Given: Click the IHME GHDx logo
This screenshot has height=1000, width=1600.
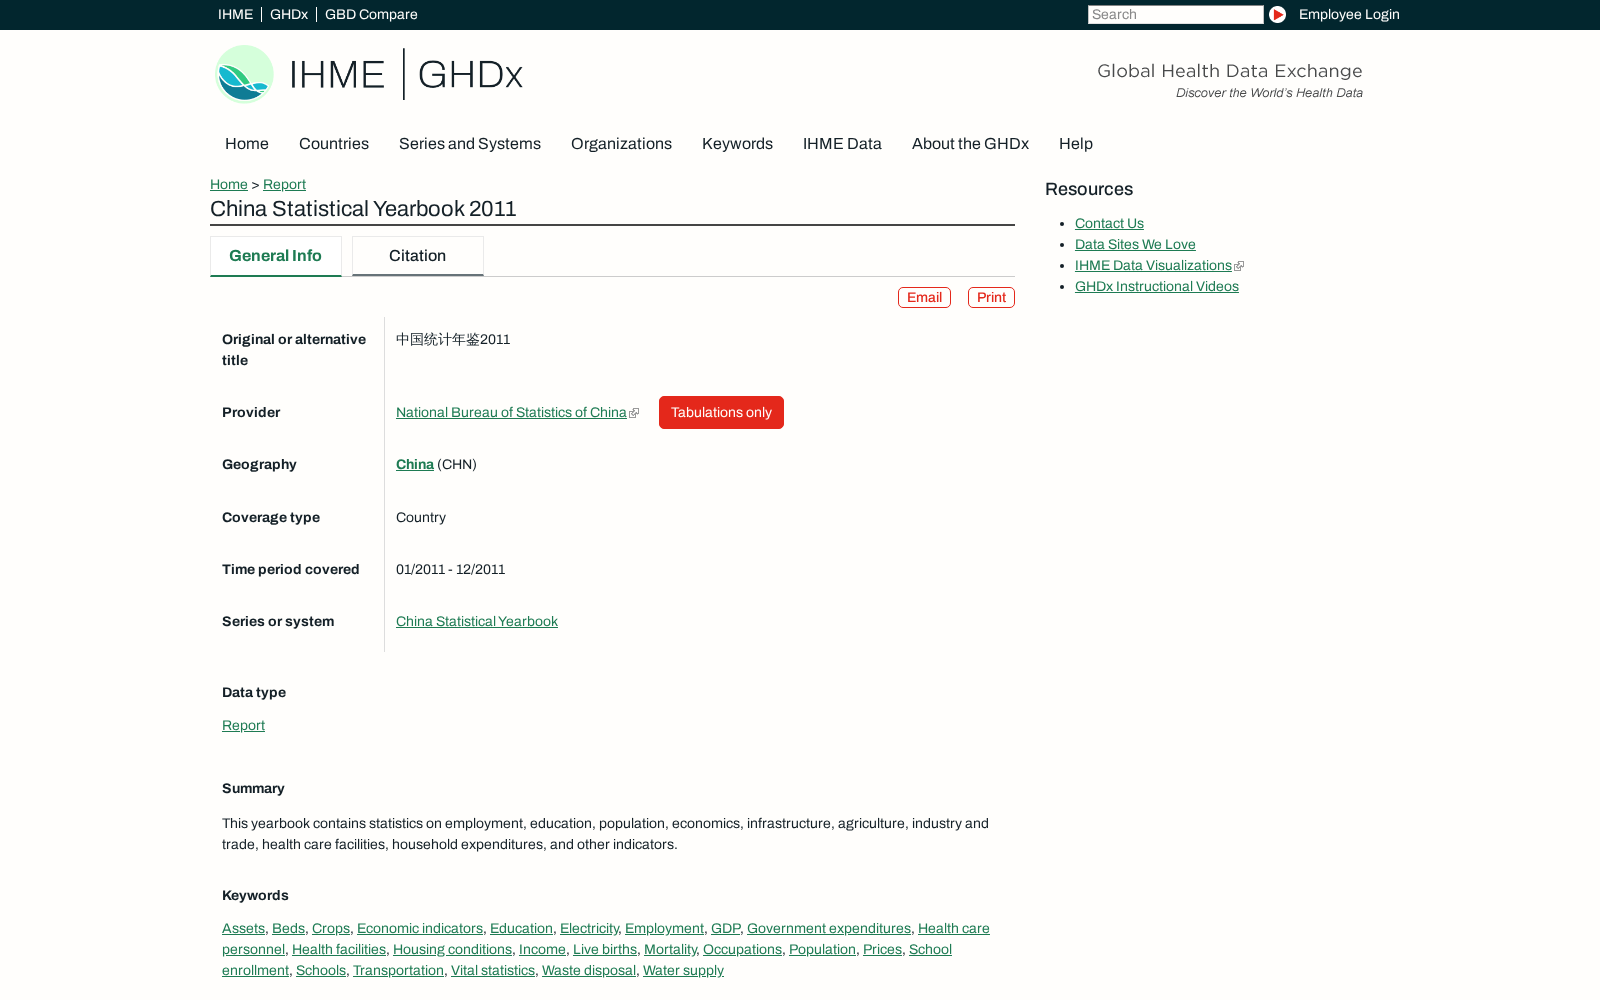Looking at the screenshot, I should click(x=369, y=74).
